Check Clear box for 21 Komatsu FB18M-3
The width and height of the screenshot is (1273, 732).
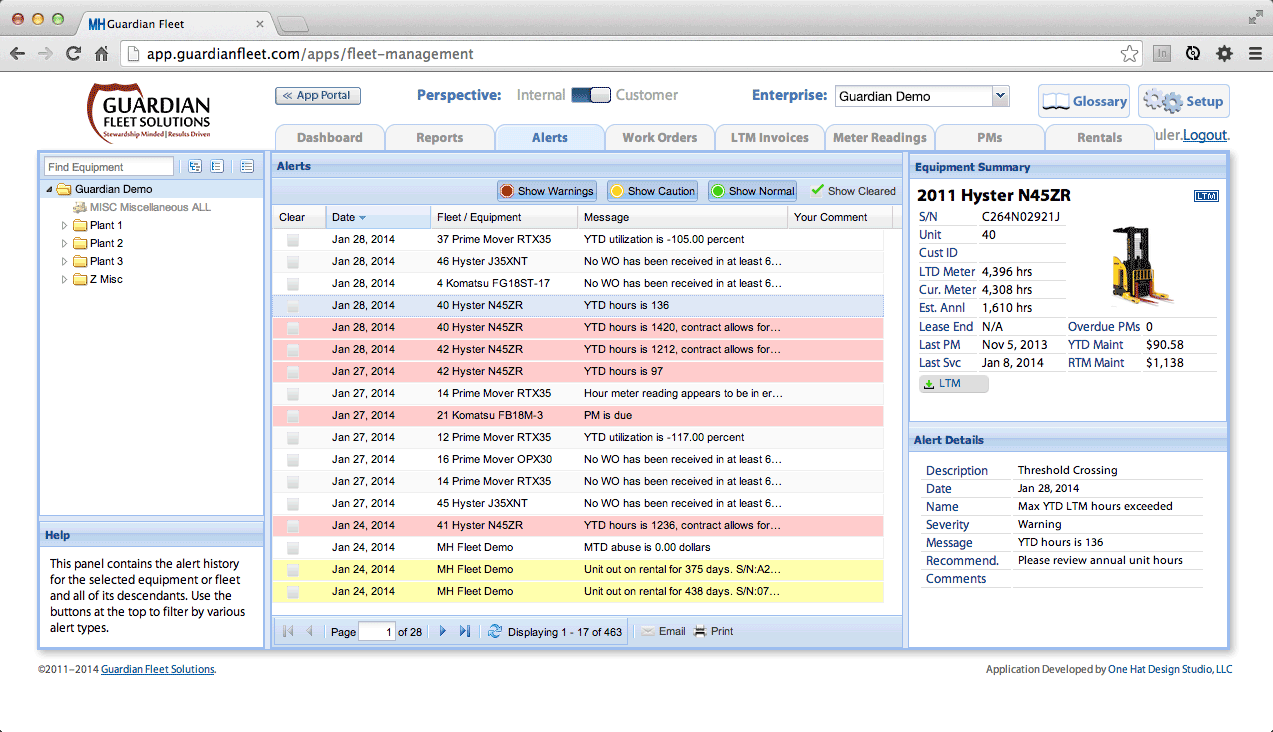[x=293, y=415]
